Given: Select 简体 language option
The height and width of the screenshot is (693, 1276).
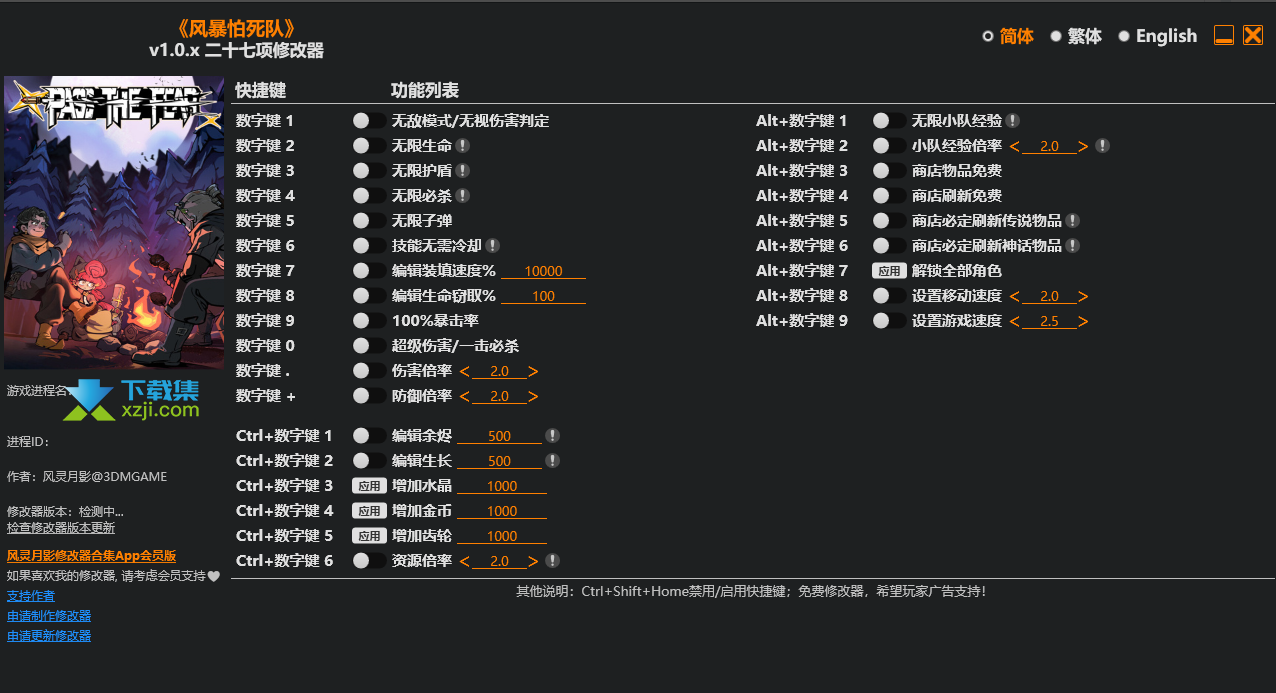Looking at the screenshot, I should tap(1008, 36).
